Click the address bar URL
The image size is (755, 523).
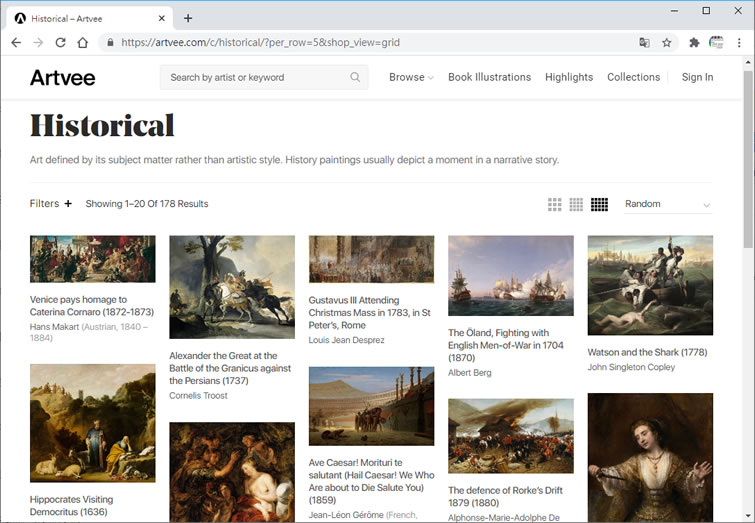click(260, 42)
